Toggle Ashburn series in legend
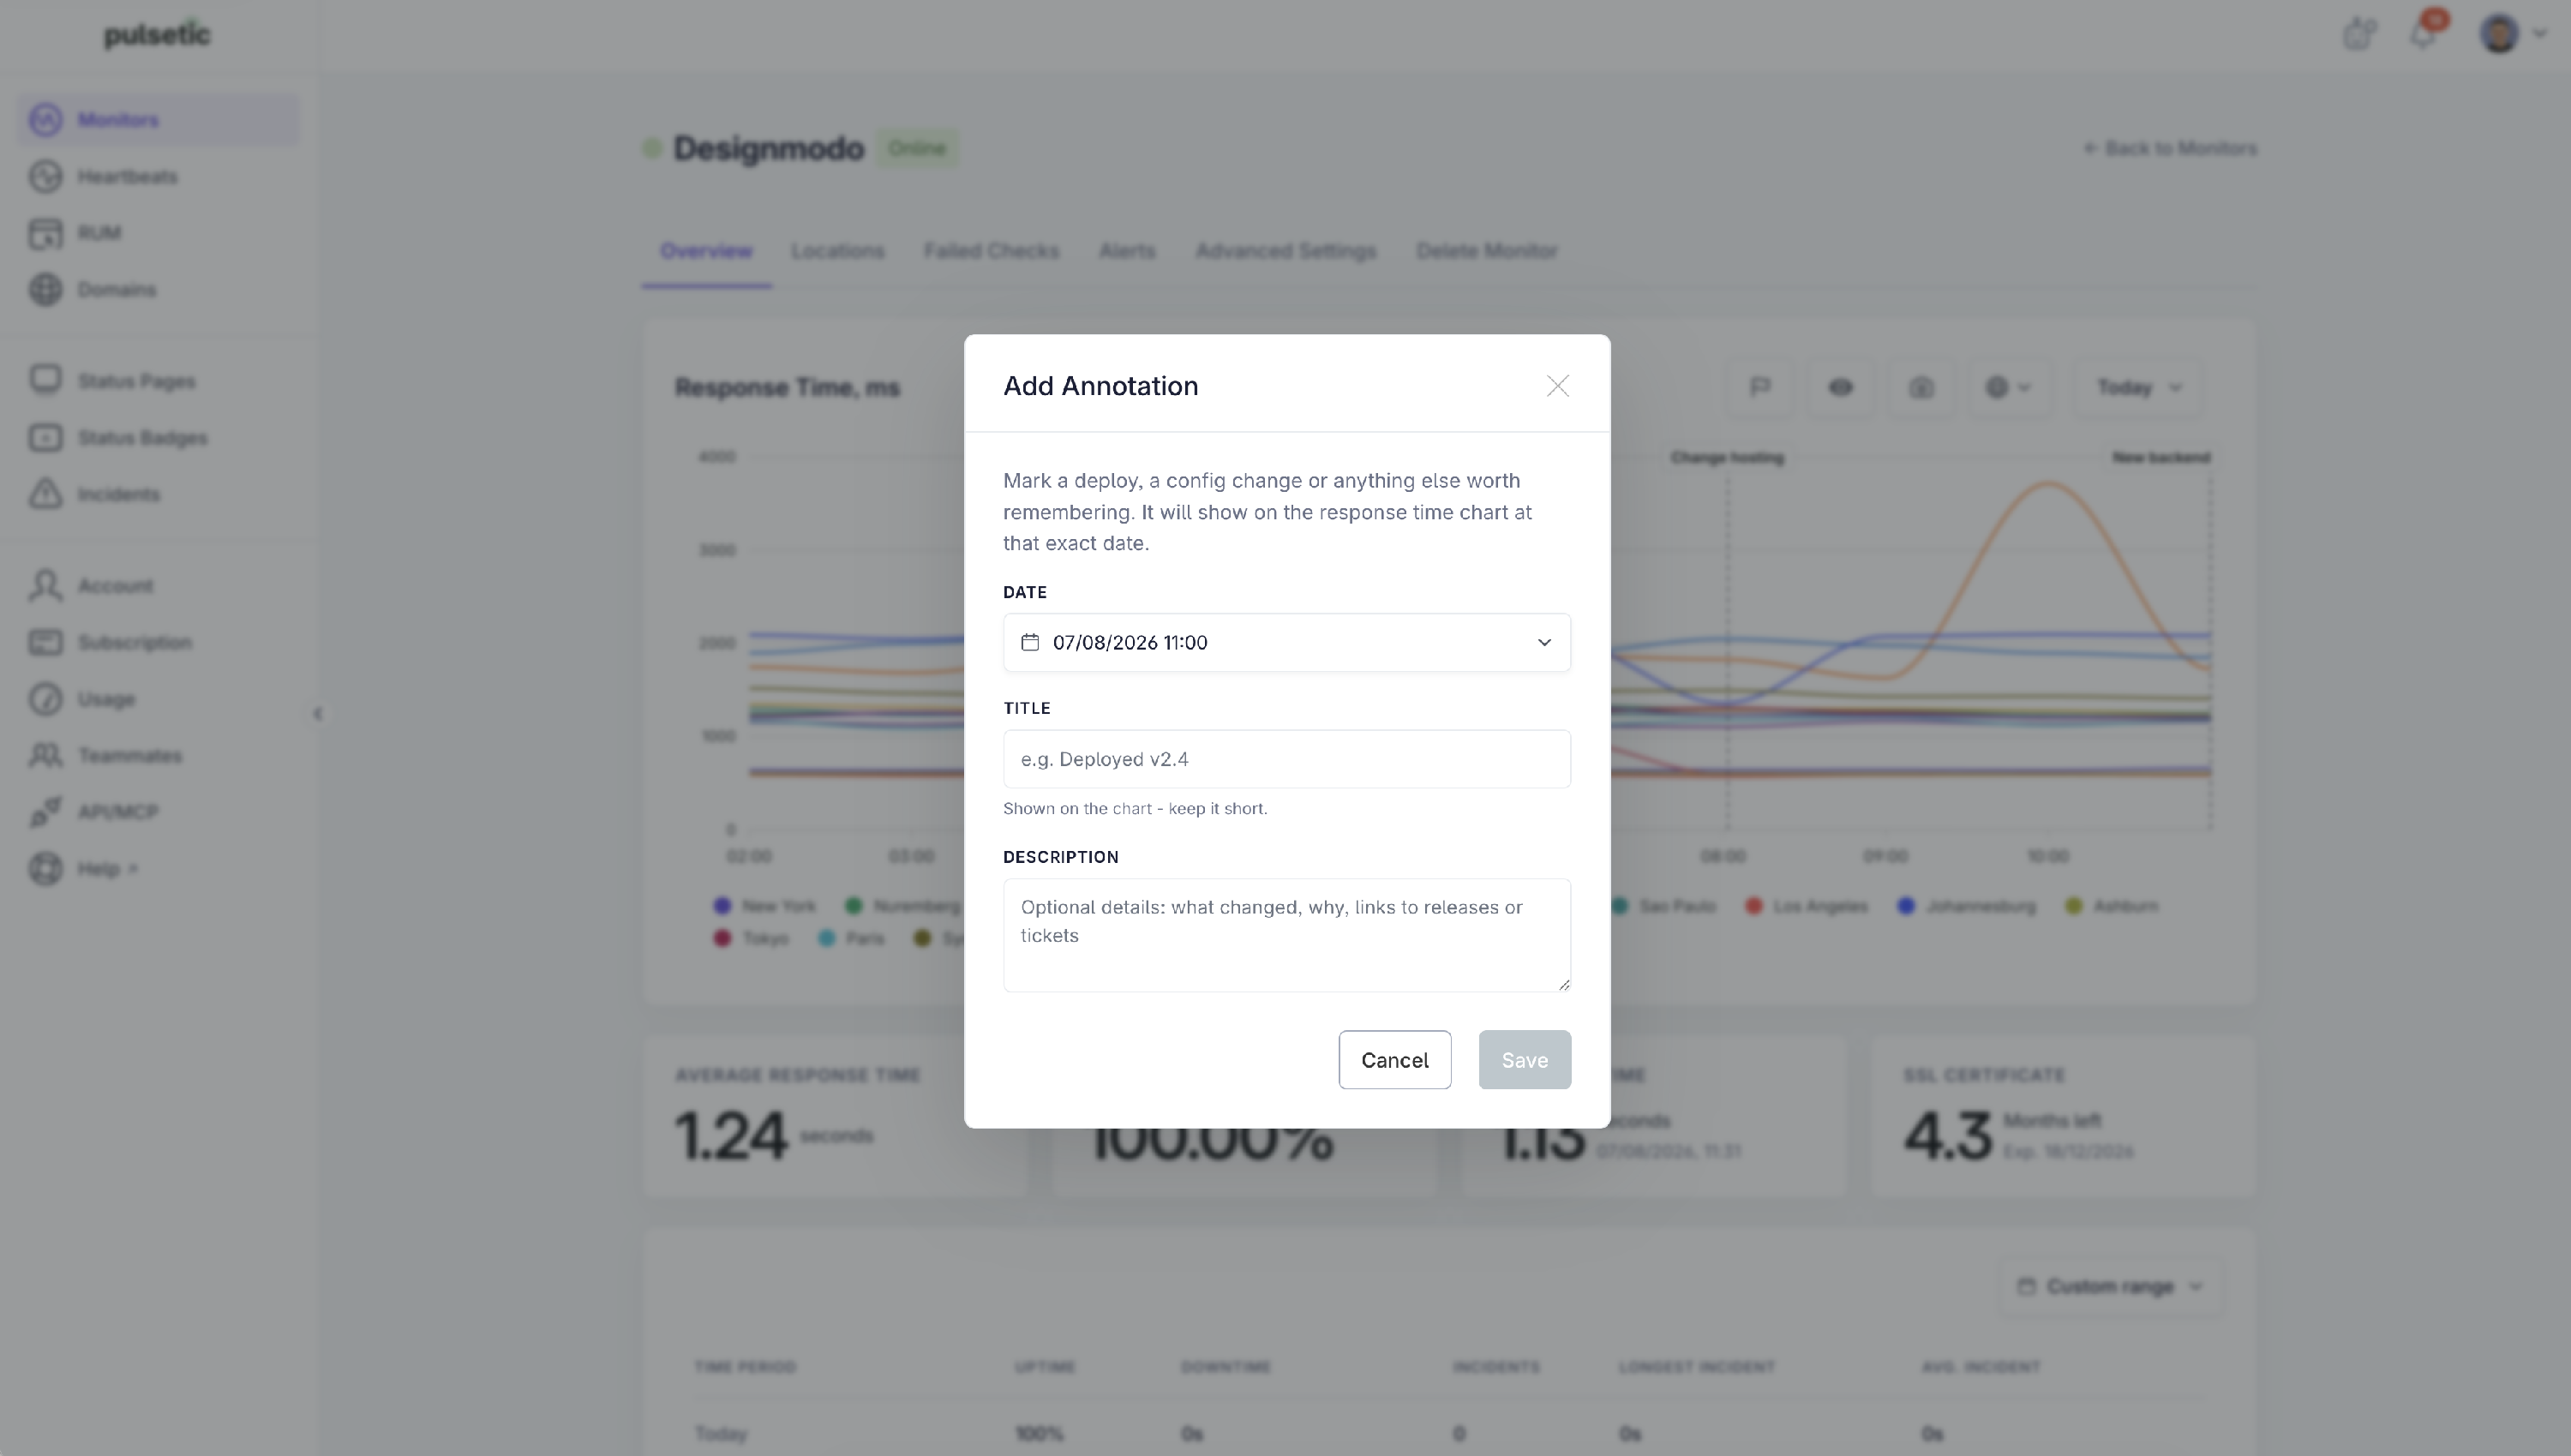The image size is (2571, 1456). coord(2112,906)
